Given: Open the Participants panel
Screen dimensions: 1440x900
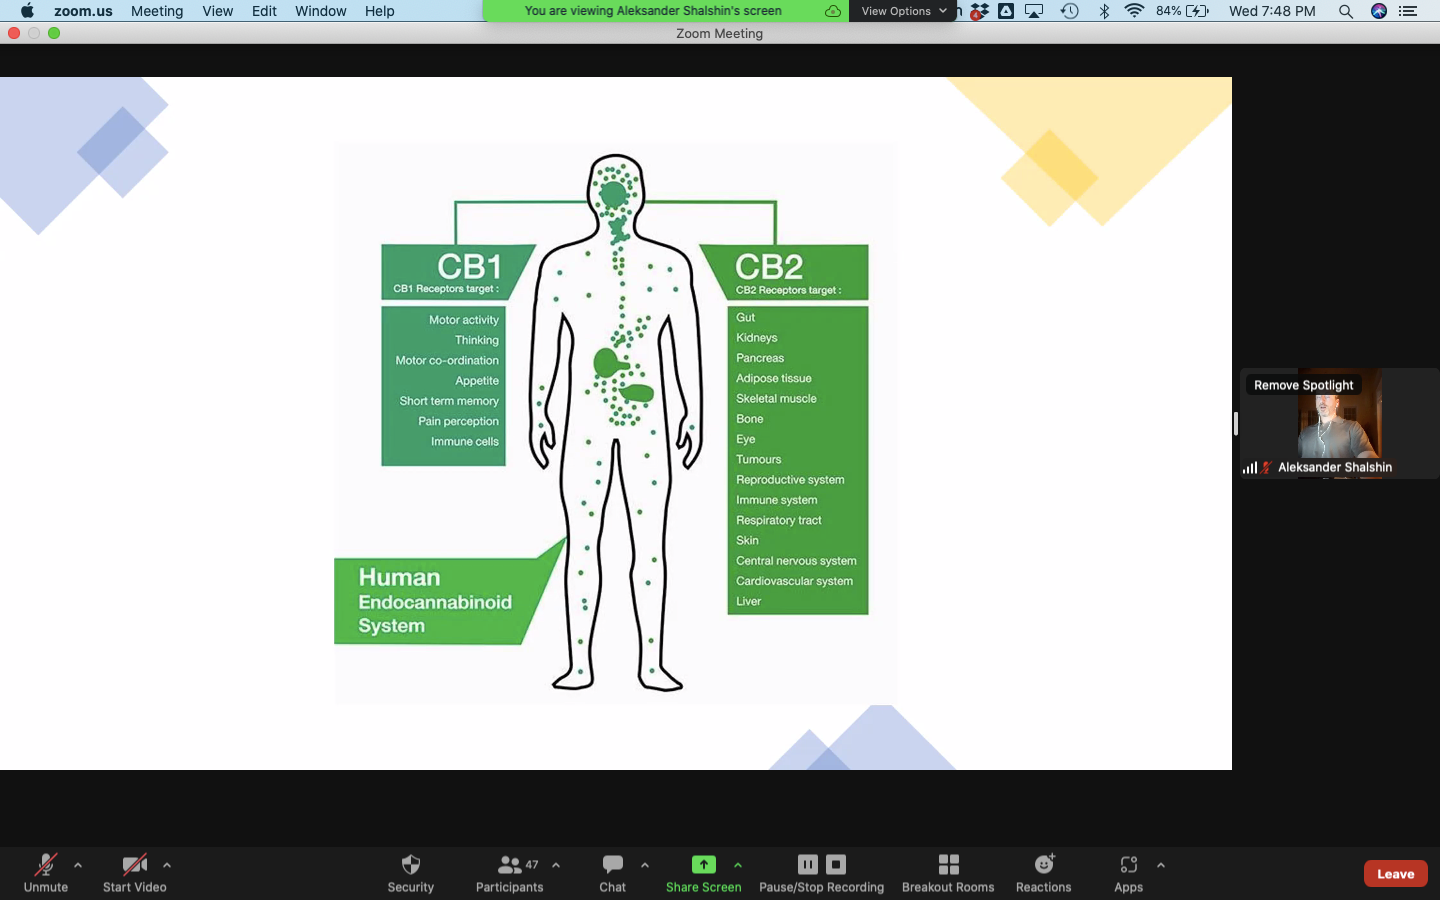Looking at the screenshot, I should pyautogui.click(x=509, y=872).
